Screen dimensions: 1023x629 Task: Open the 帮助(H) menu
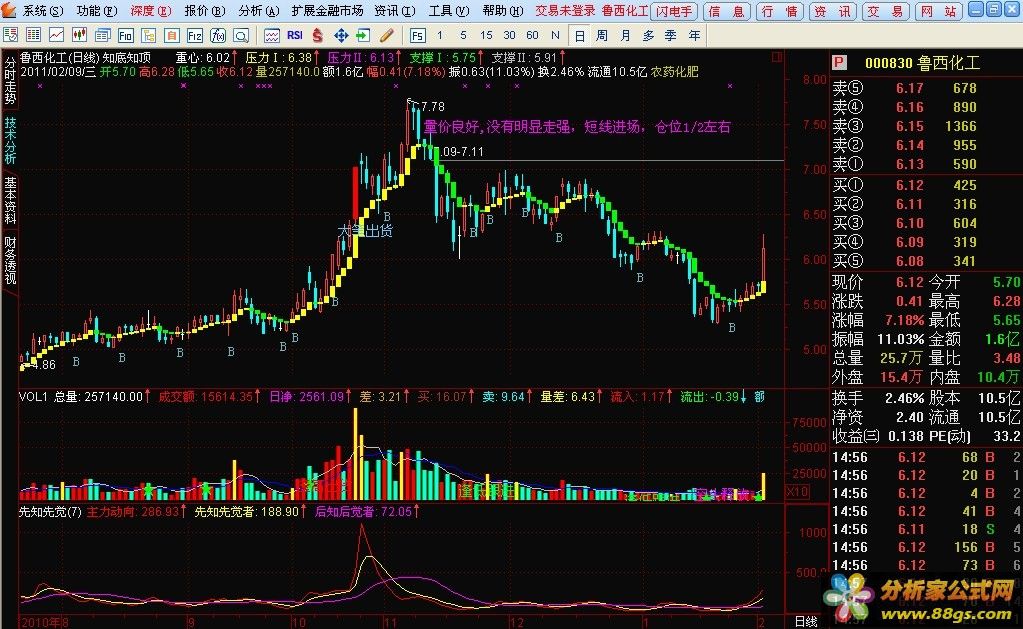click(503, 11)
